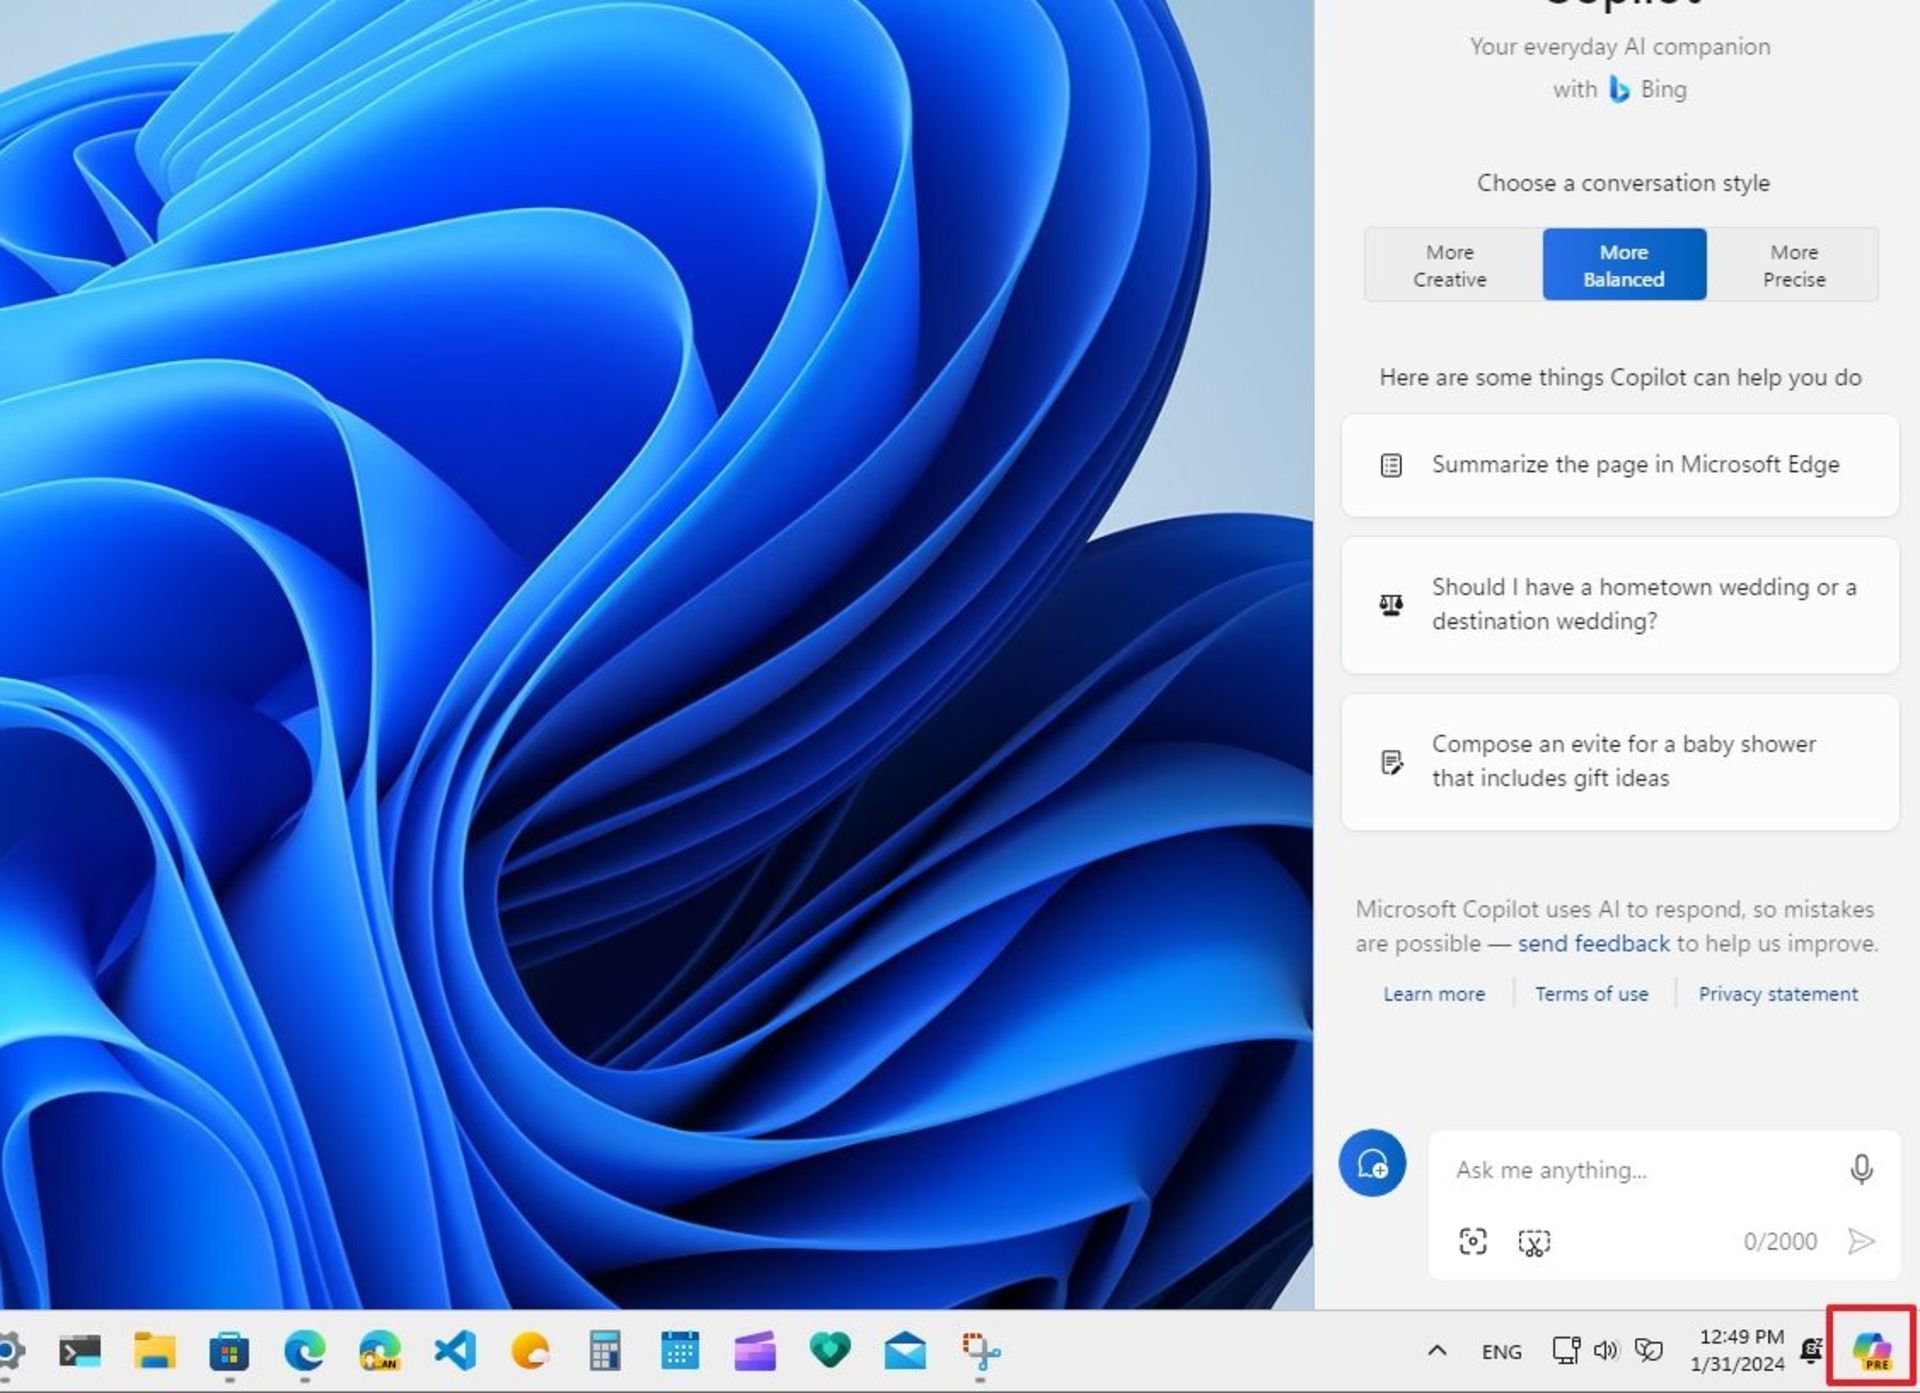The image size is (1920, 1393).
Task: Click the New topic button
Action: pos(1372,1163)
